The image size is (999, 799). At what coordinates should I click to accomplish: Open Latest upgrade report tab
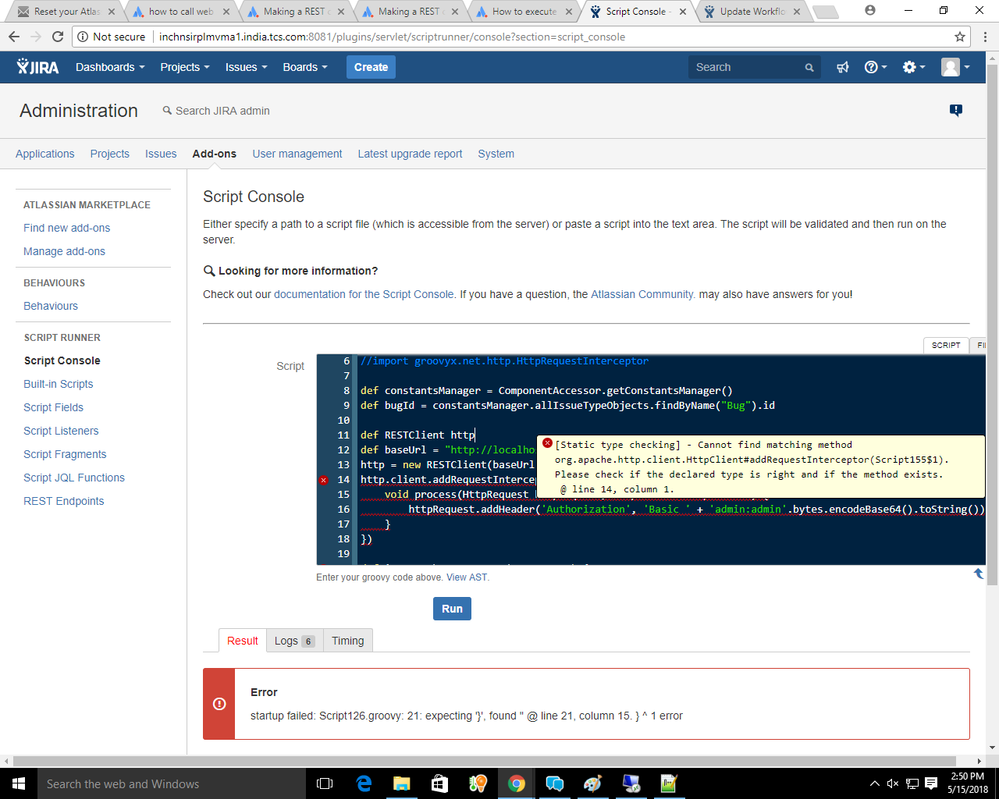[410, 154]
